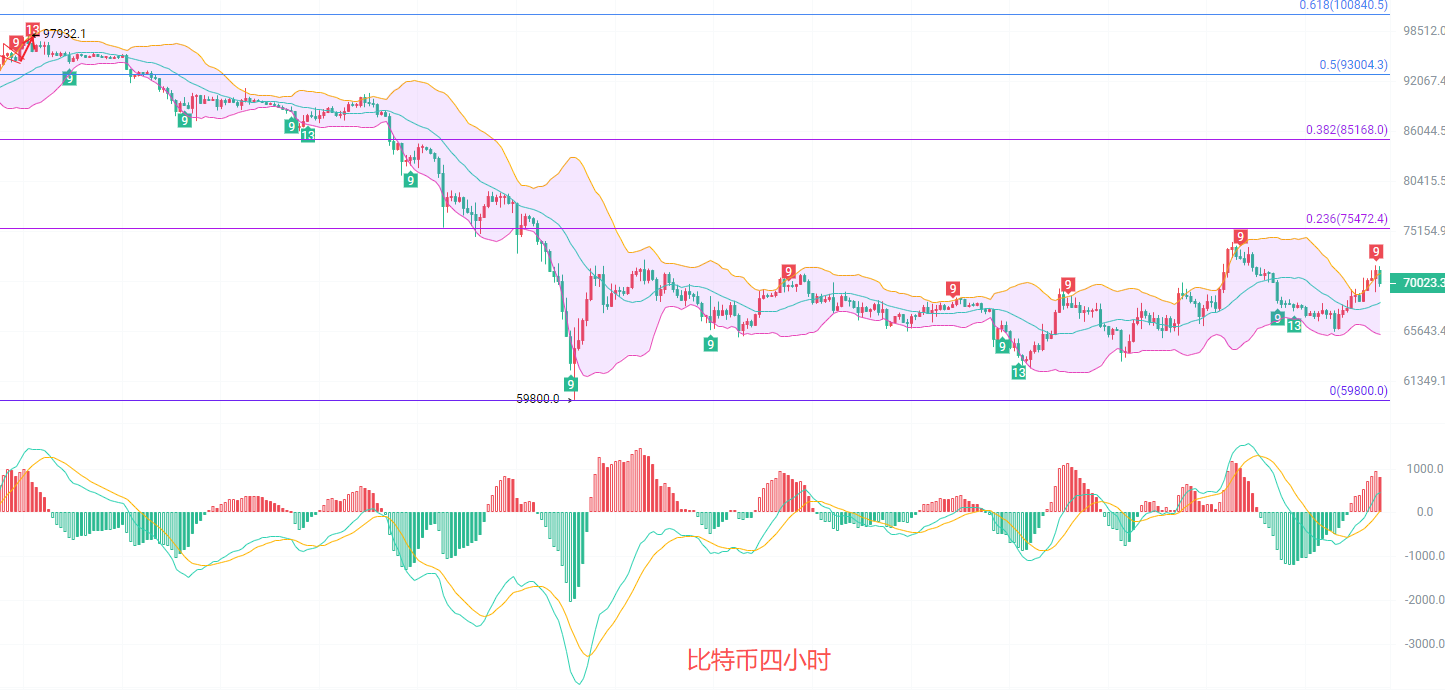Click the current price tag 70023.3
Screen dimensions: 1445x693
pyautogui.click(x=1421, y=283)
